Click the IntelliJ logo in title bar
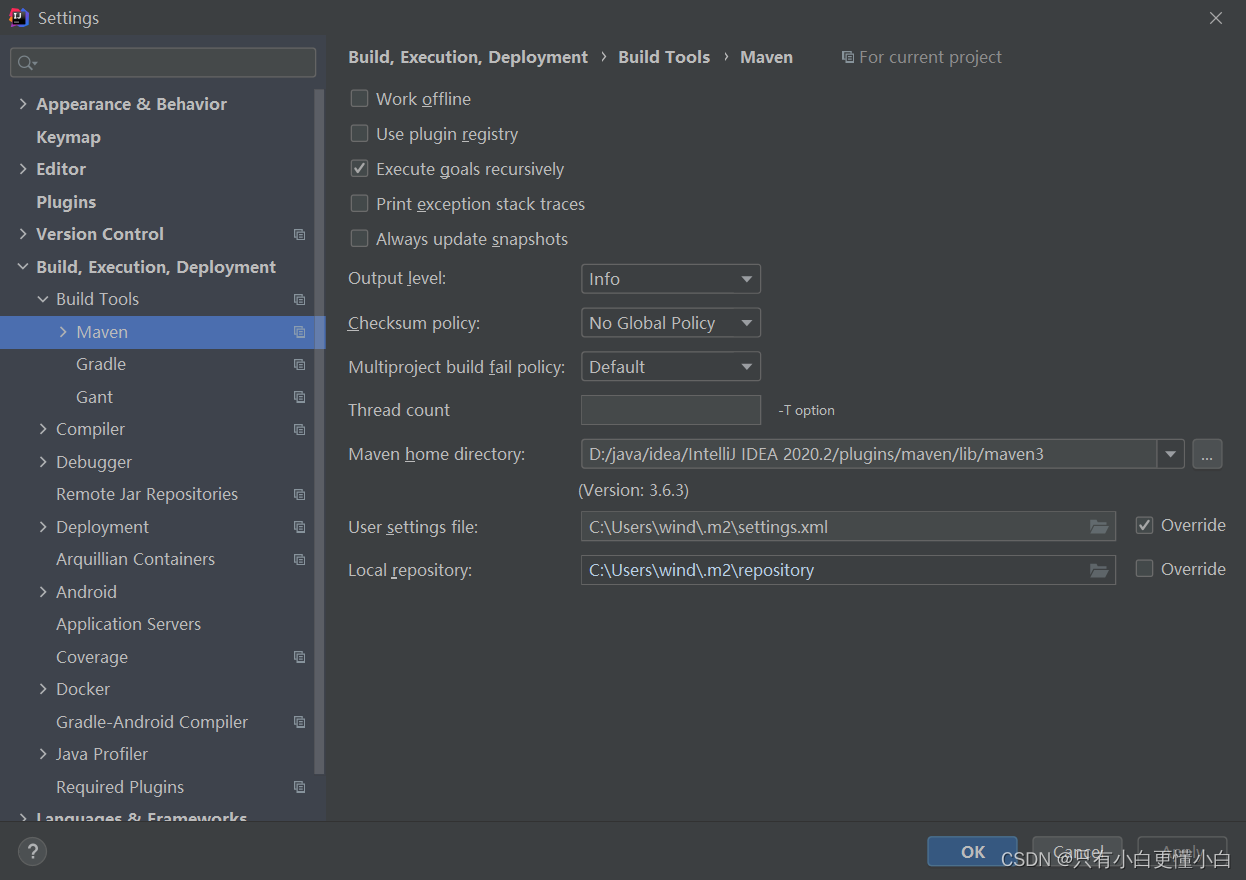 click(19, 17)
